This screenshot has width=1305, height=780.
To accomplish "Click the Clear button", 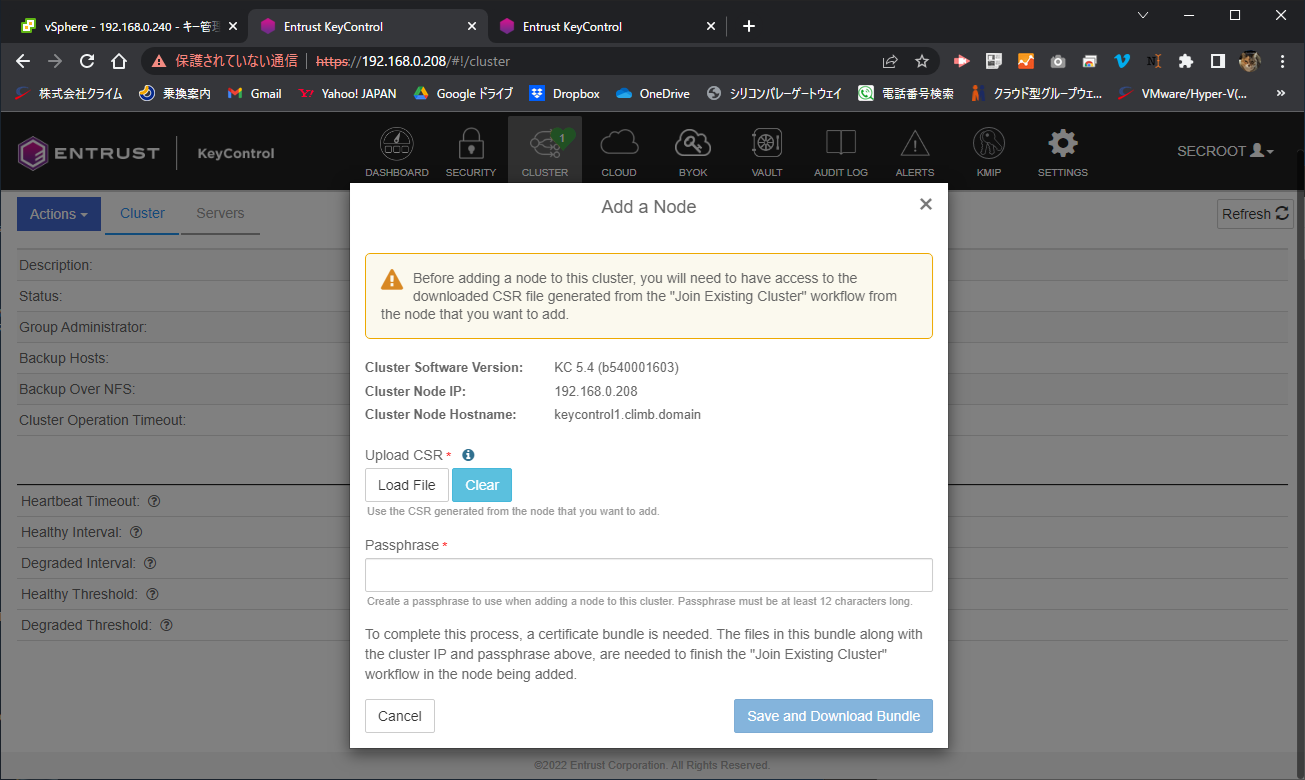I will coord(482,485).
